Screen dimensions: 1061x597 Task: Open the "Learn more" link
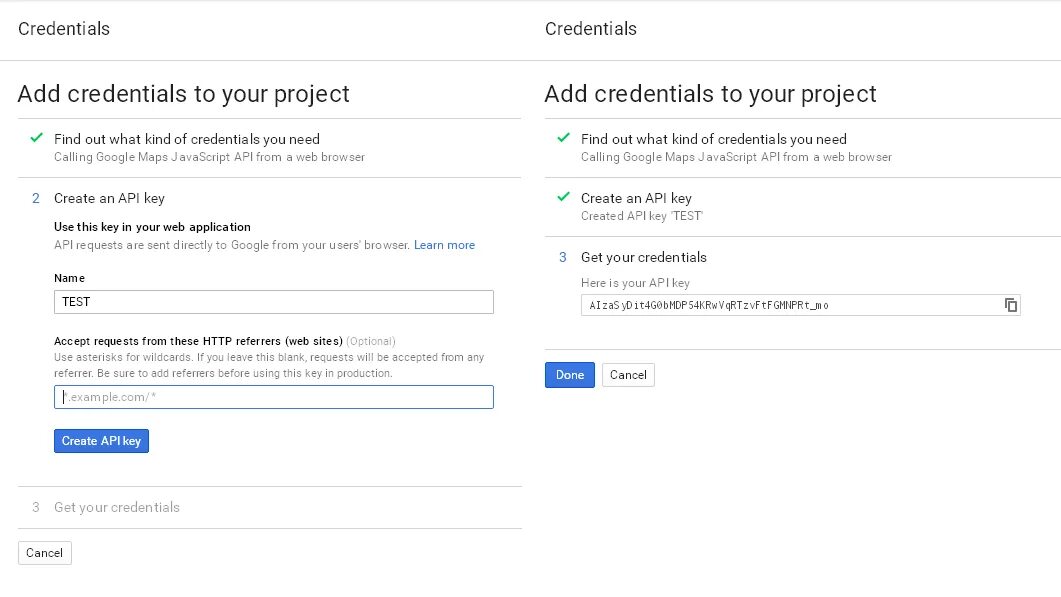(444, 245)
